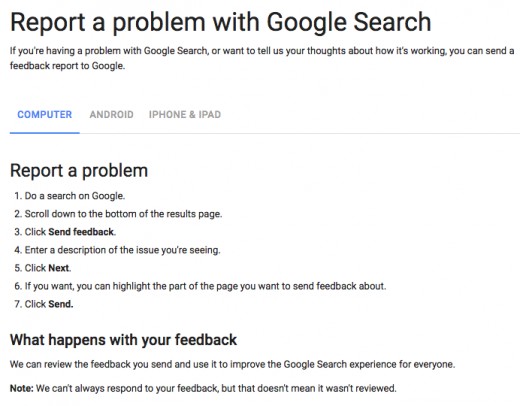Click the bold 'Send.' text in step 7

click(x=61, y=304)
